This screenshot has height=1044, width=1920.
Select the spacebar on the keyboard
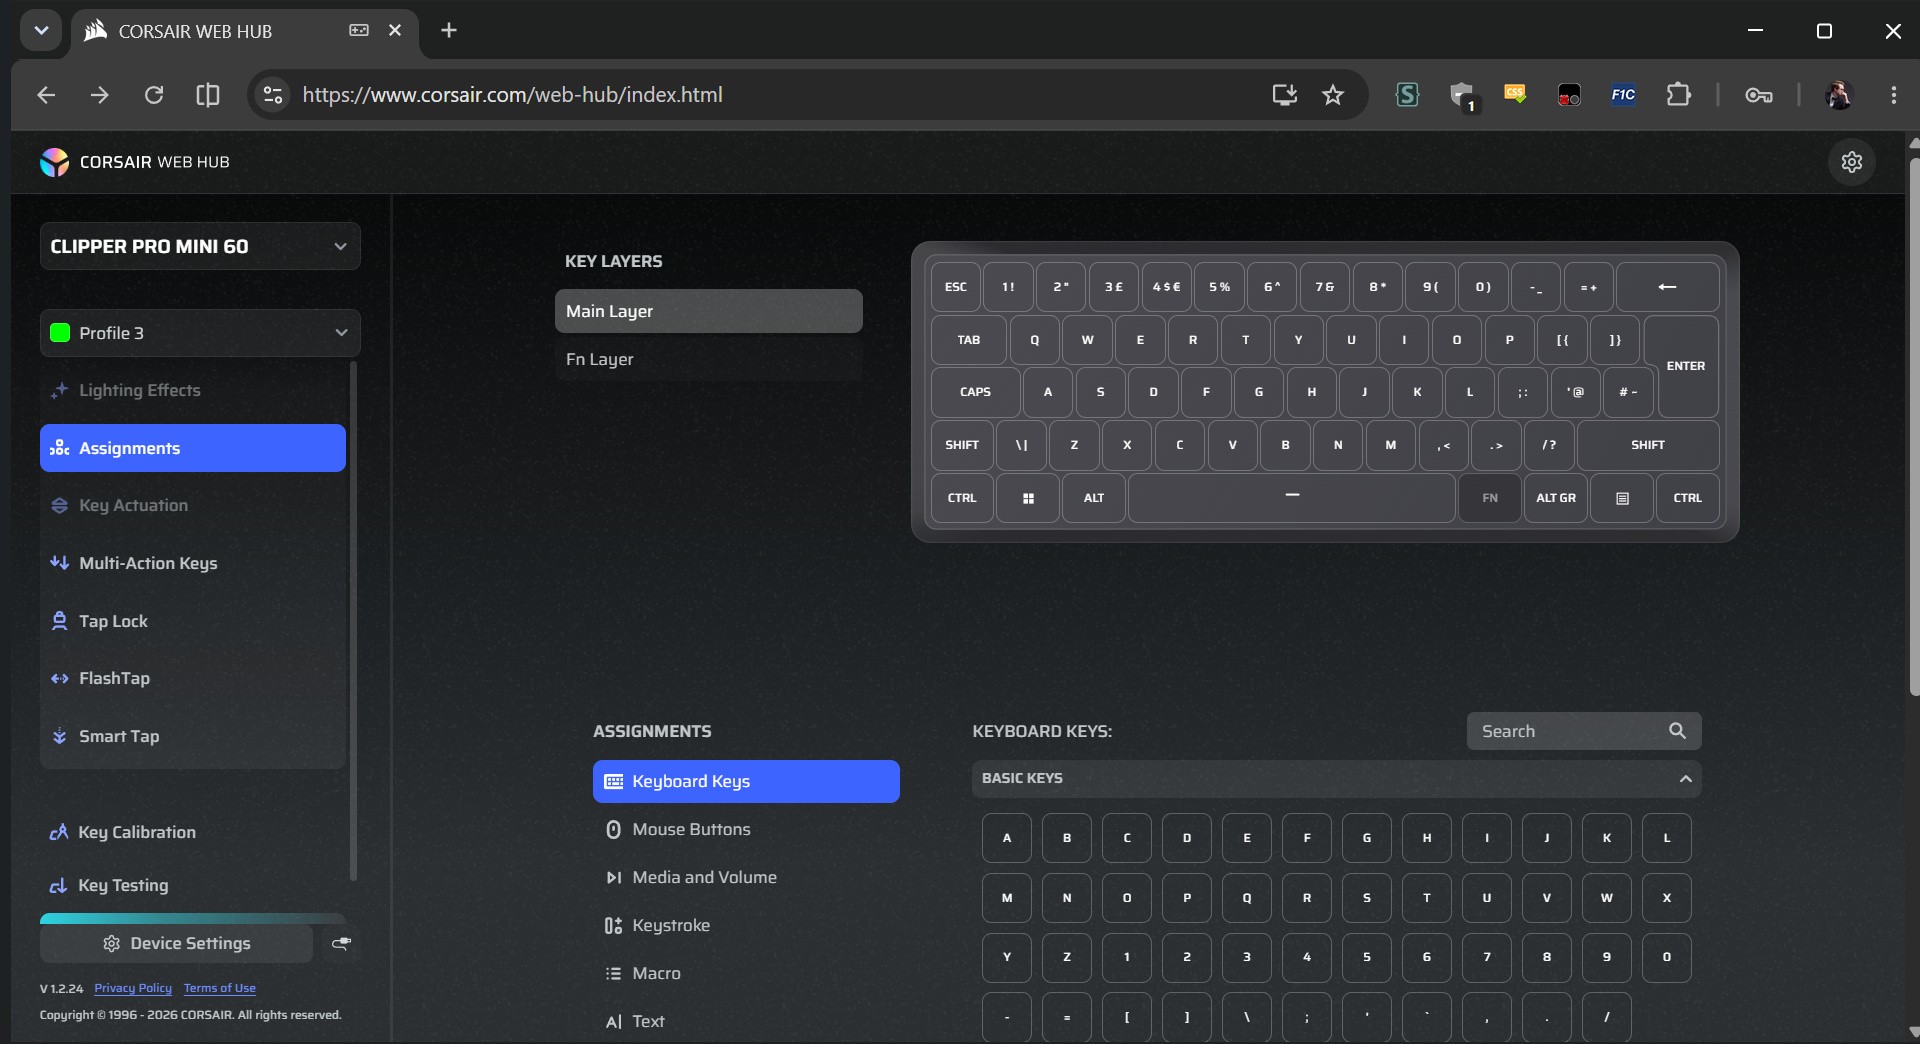click(x=1291, y=498)
